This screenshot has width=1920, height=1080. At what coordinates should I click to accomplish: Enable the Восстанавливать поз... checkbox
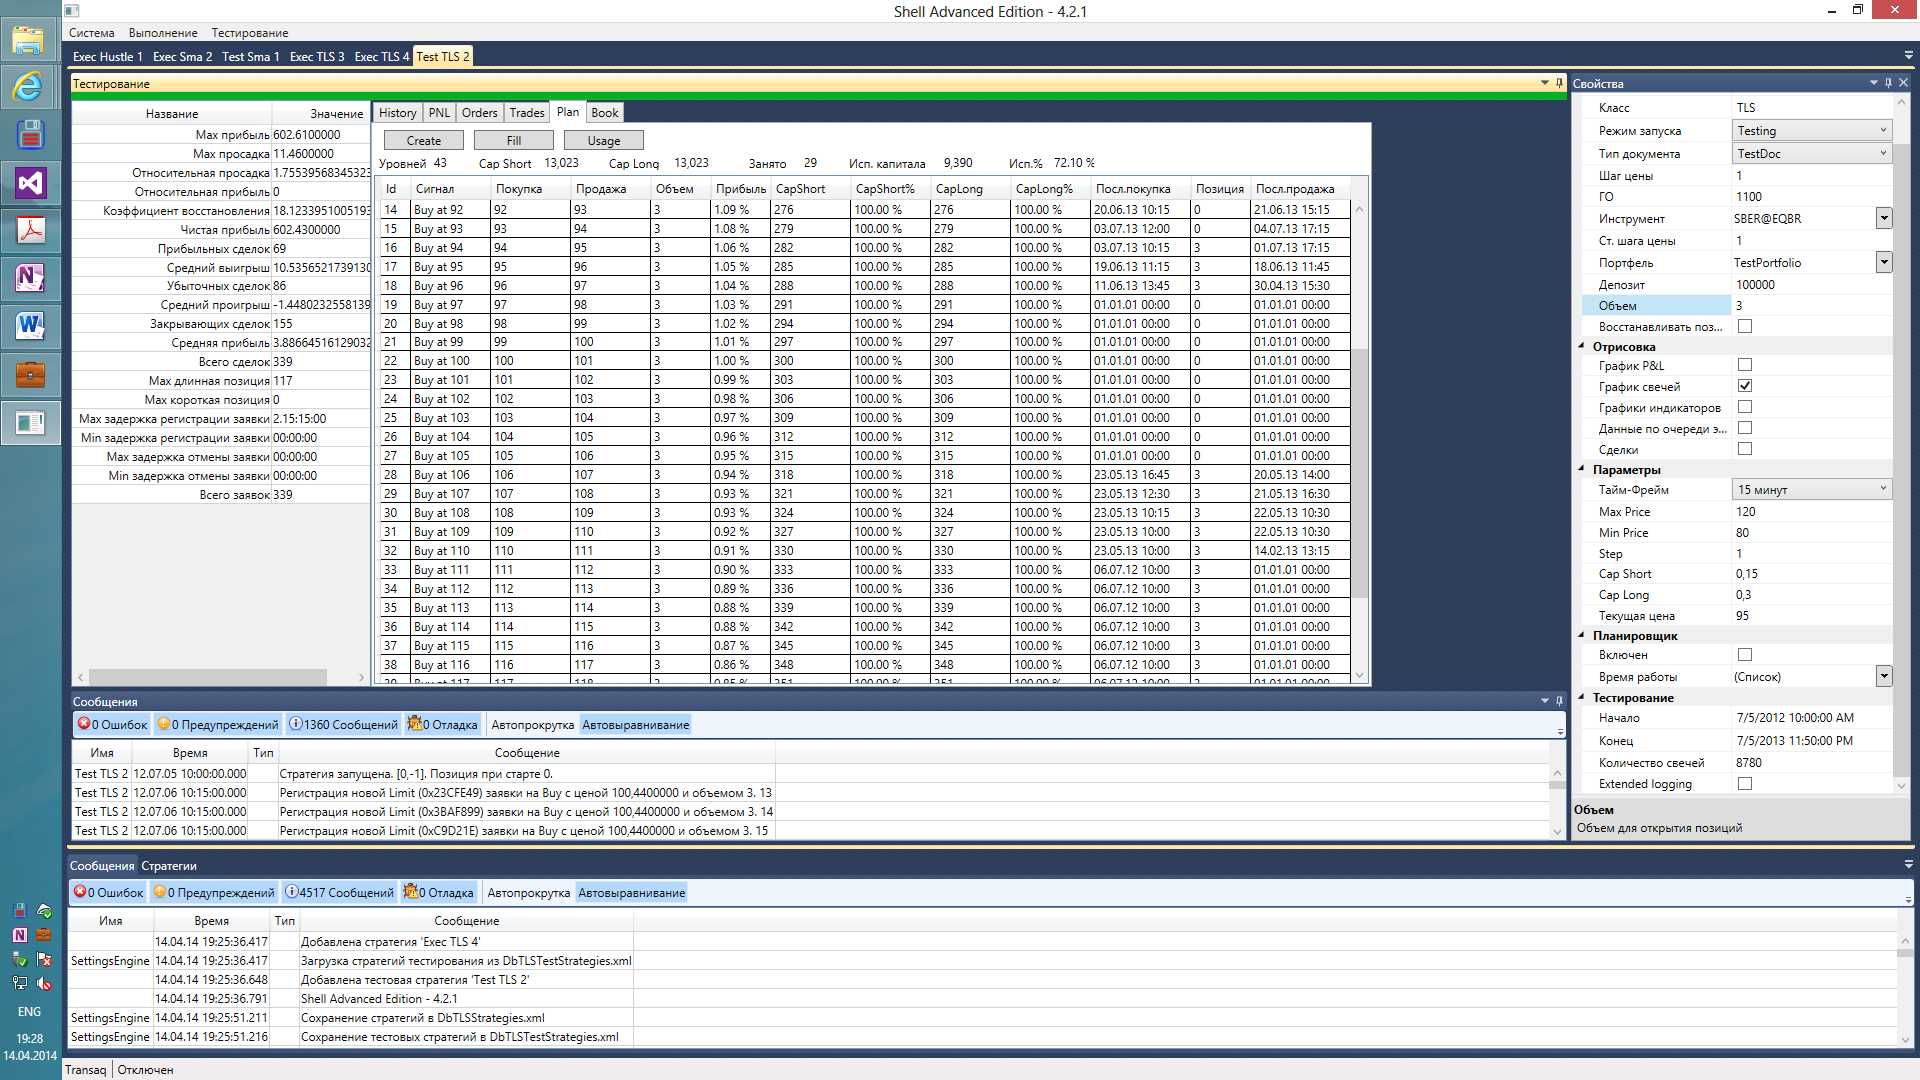click(x=1745, y=326)
